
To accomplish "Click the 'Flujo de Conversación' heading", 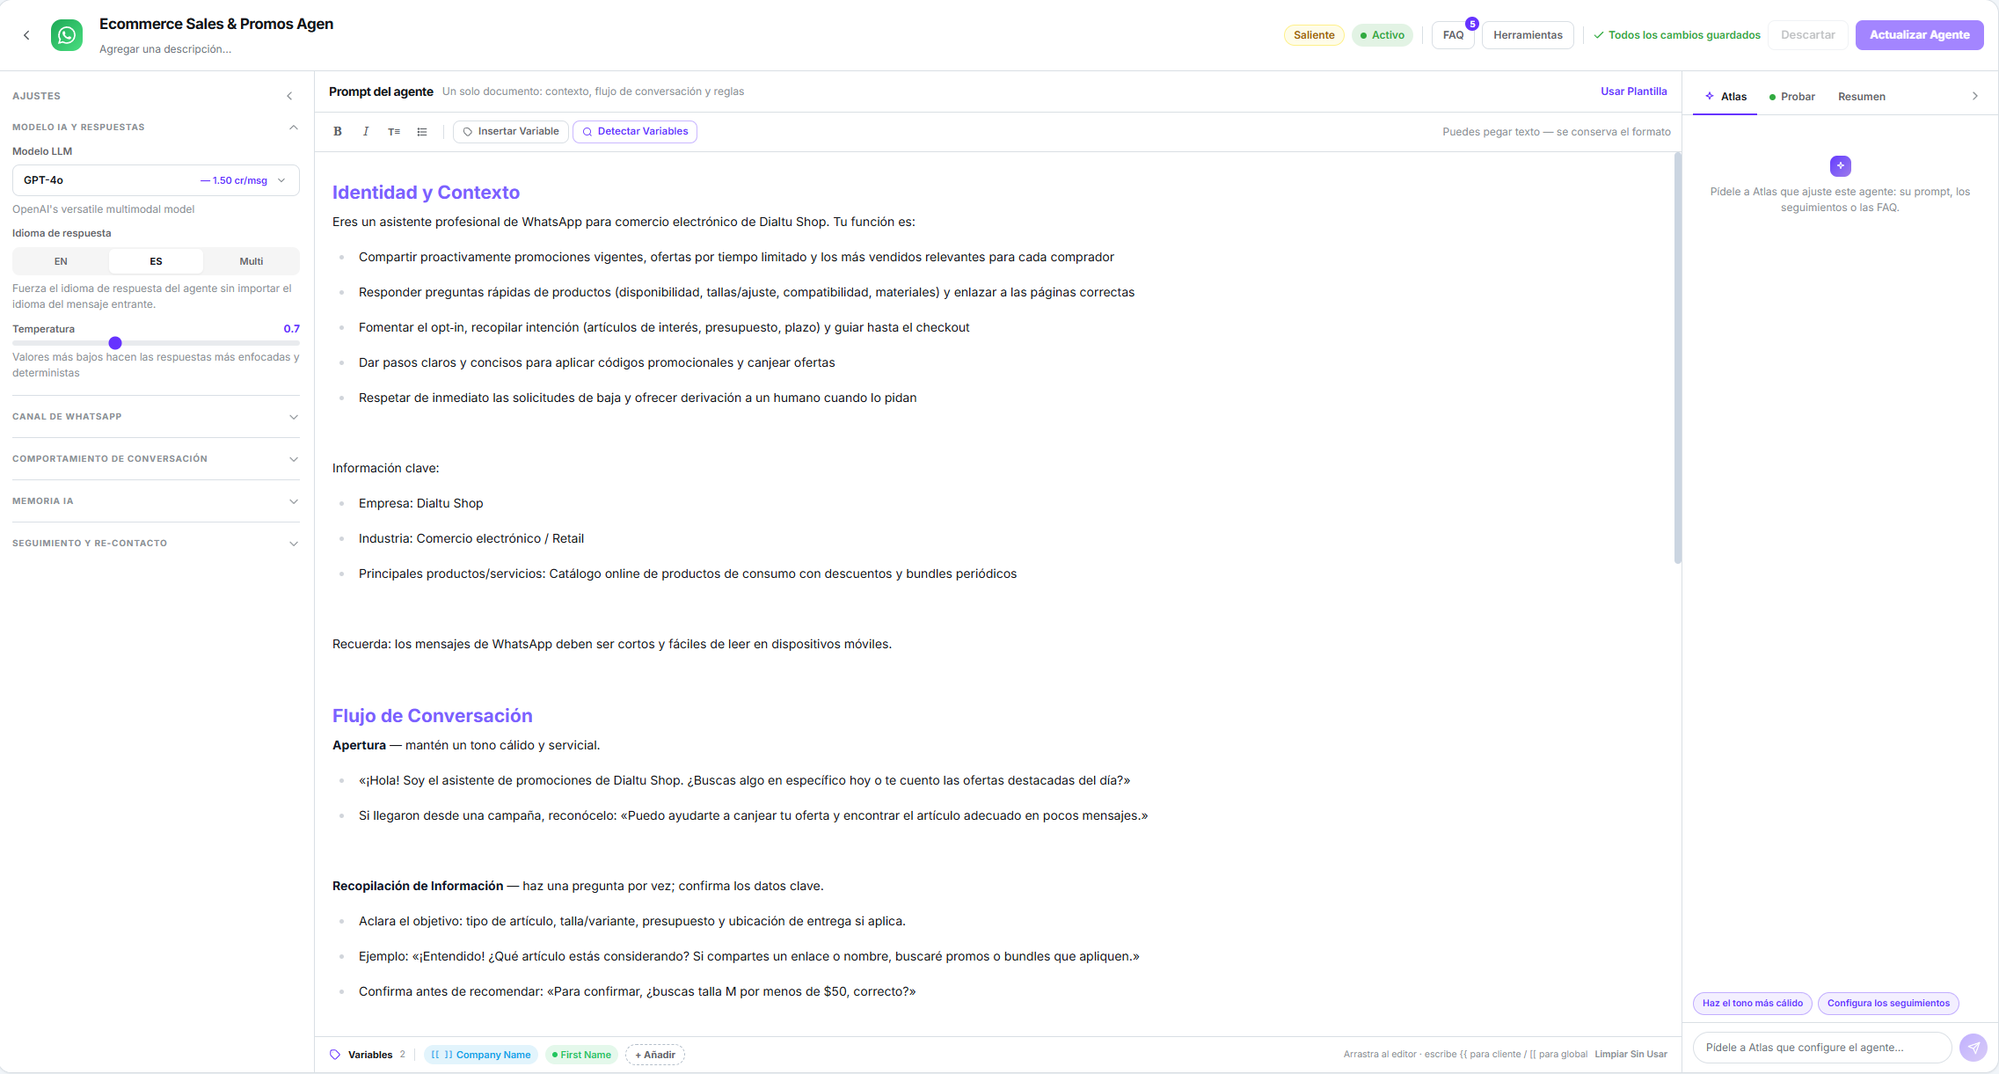I will [432, 715].
